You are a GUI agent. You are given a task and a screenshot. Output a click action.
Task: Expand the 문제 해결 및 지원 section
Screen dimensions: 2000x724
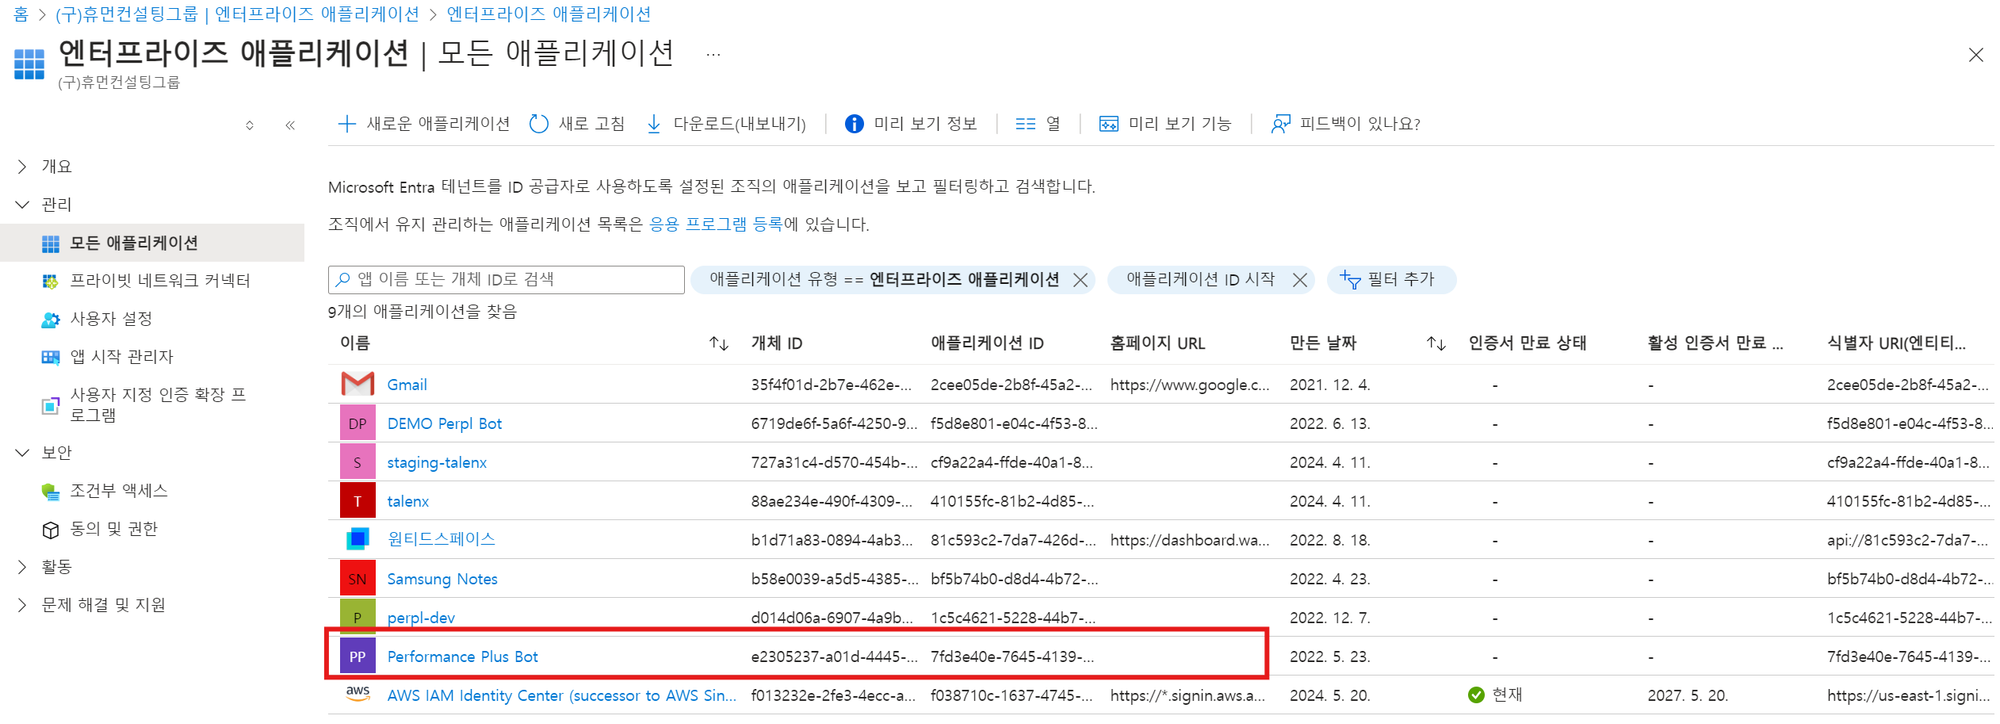tap(22, 605)
